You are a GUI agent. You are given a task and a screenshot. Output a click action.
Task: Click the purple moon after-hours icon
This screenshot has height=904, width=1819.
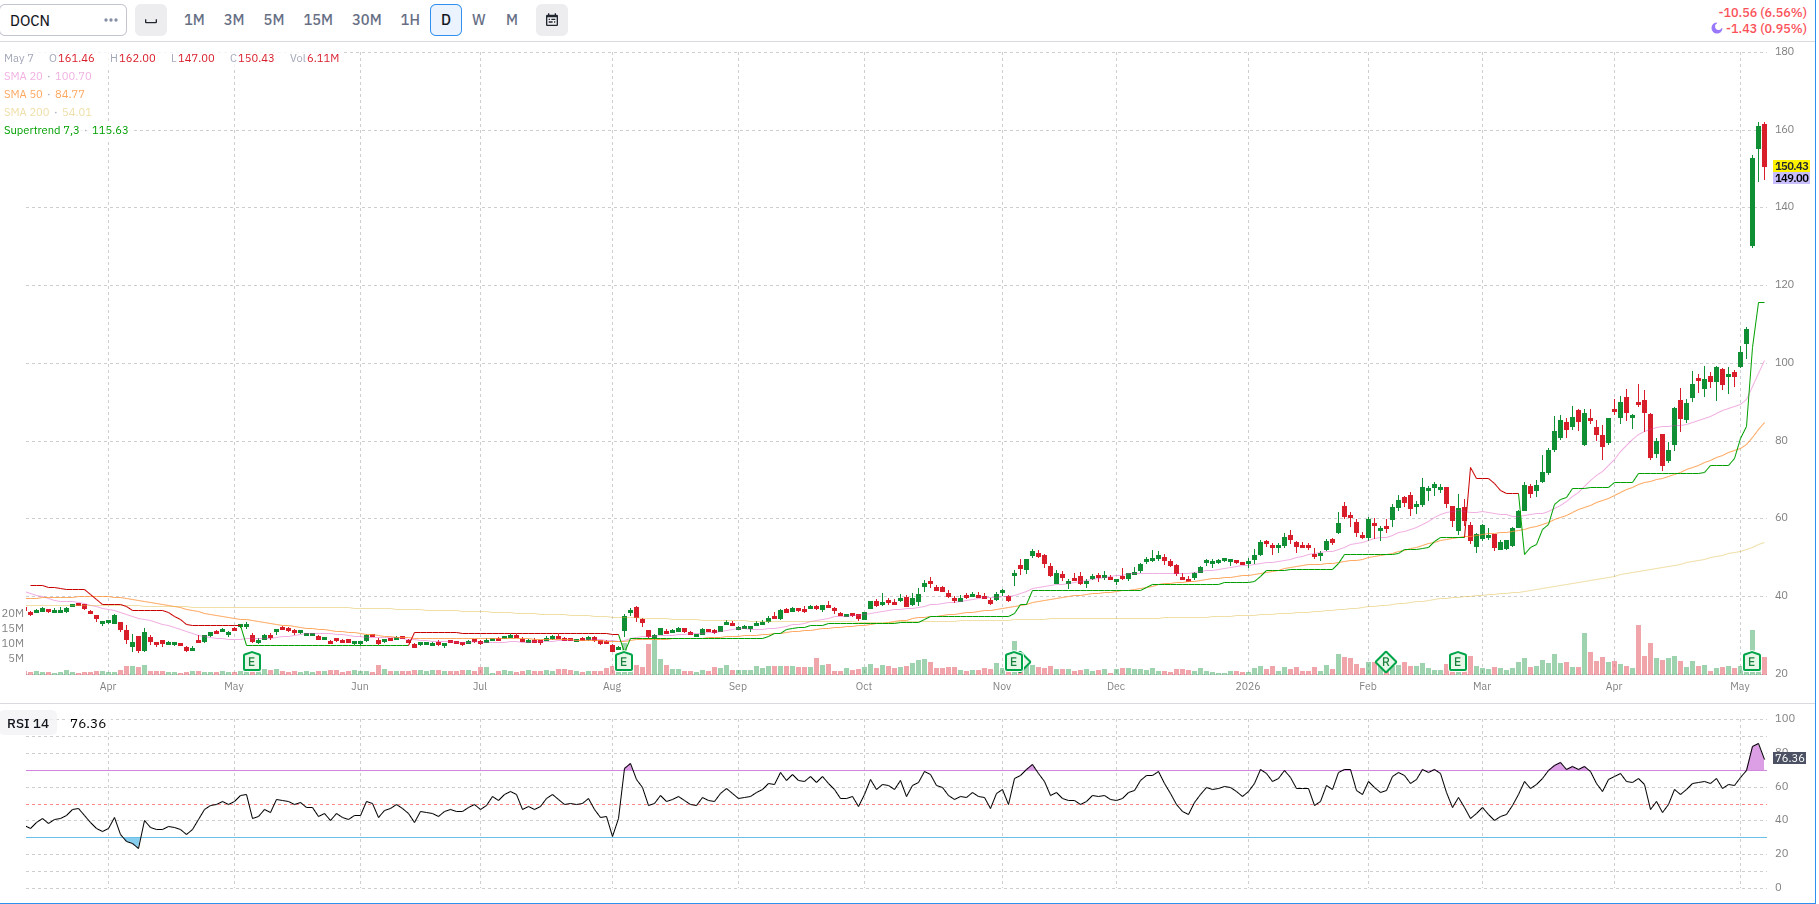coord(1717,28)
